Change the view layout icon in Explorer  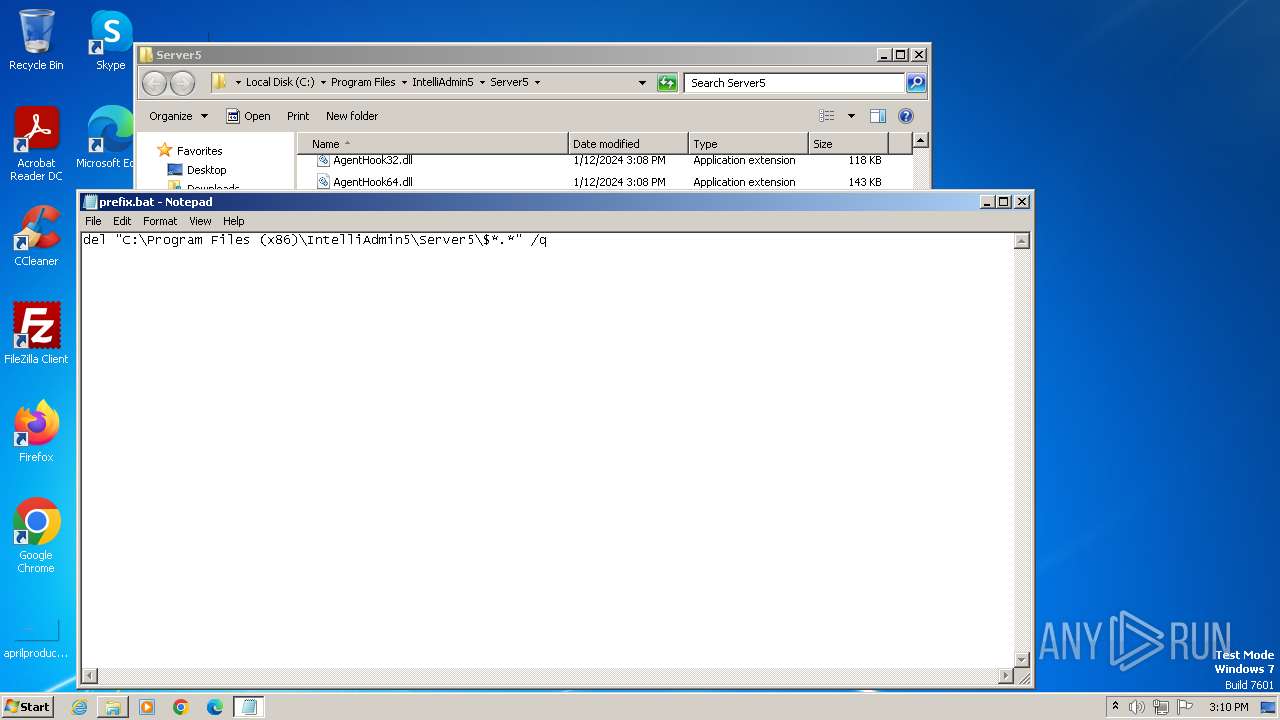click(826, 116)
